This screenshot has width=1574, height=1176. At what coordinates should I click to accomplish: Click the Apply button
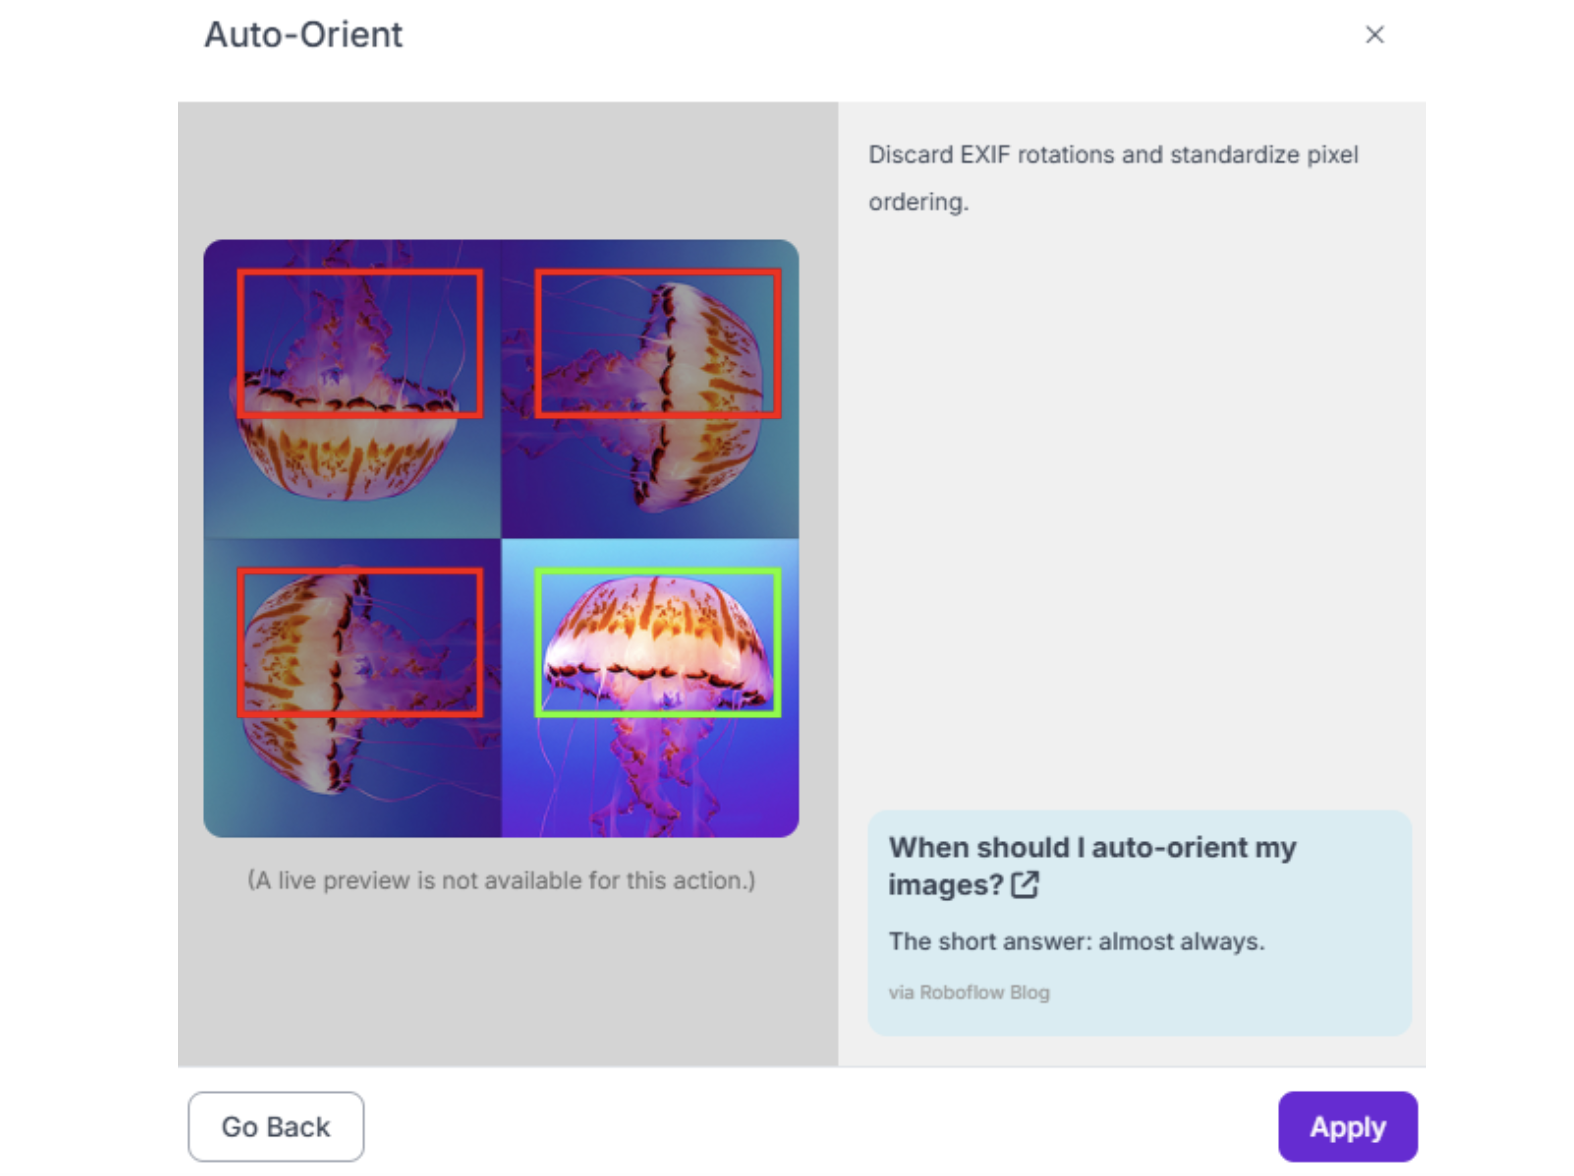tap(1346, 1126)
